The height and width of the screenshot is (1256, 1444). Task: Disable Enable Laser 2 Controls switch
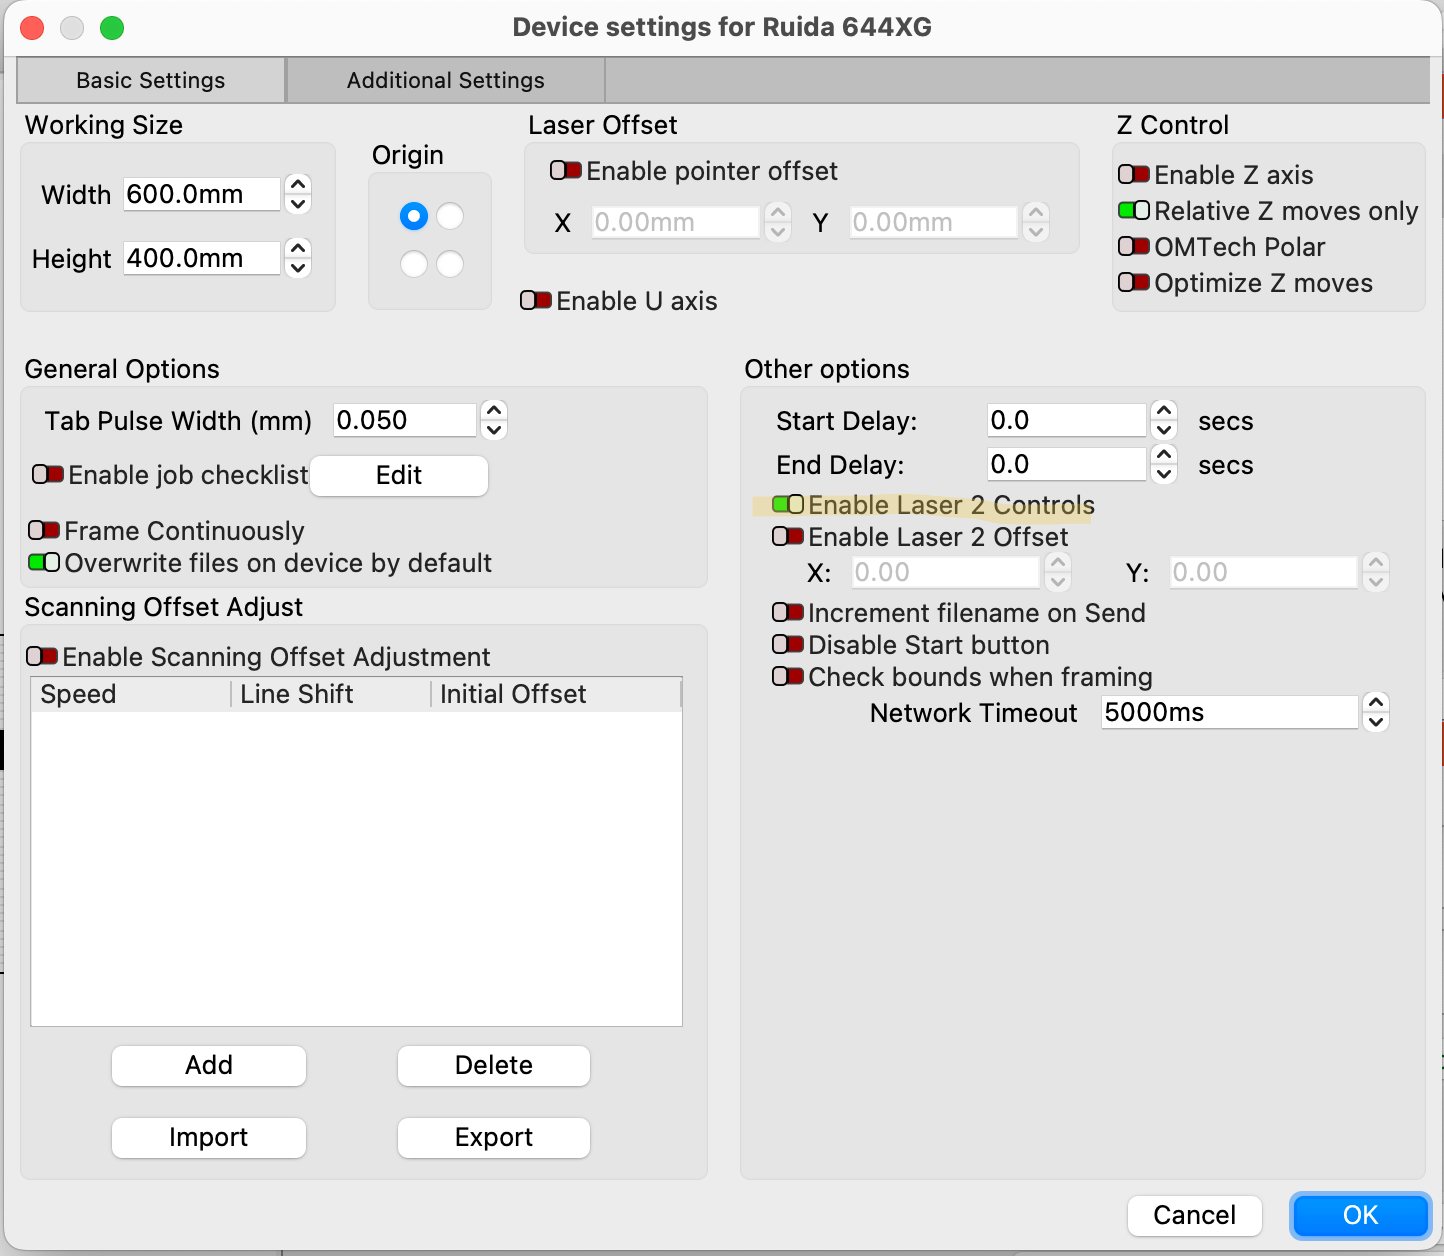[788, 505]
